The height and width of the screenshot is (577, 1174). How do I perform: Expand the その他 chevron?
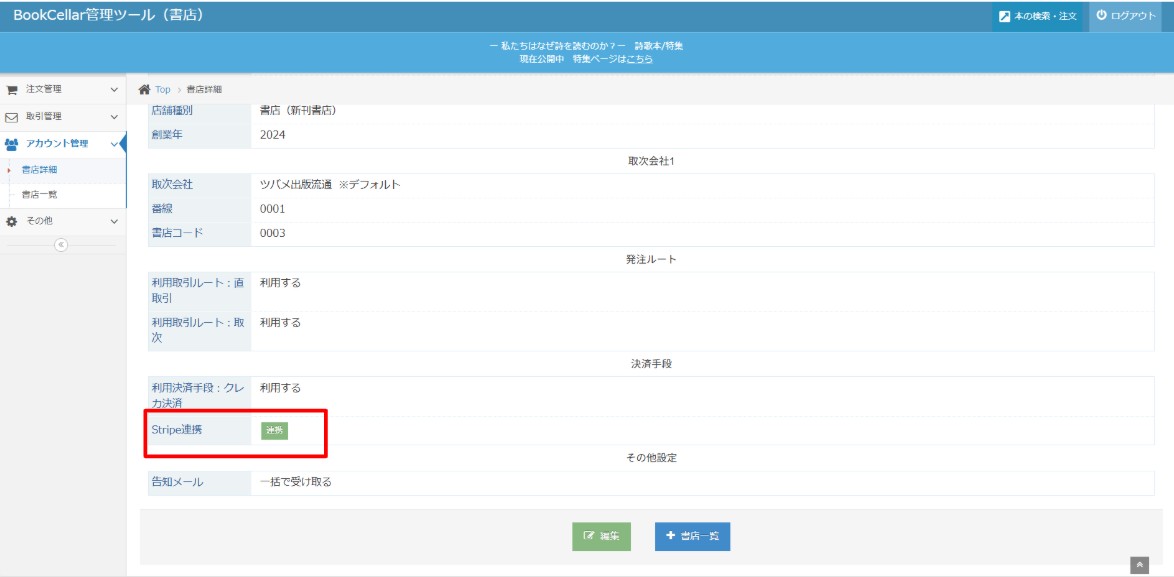114,221
